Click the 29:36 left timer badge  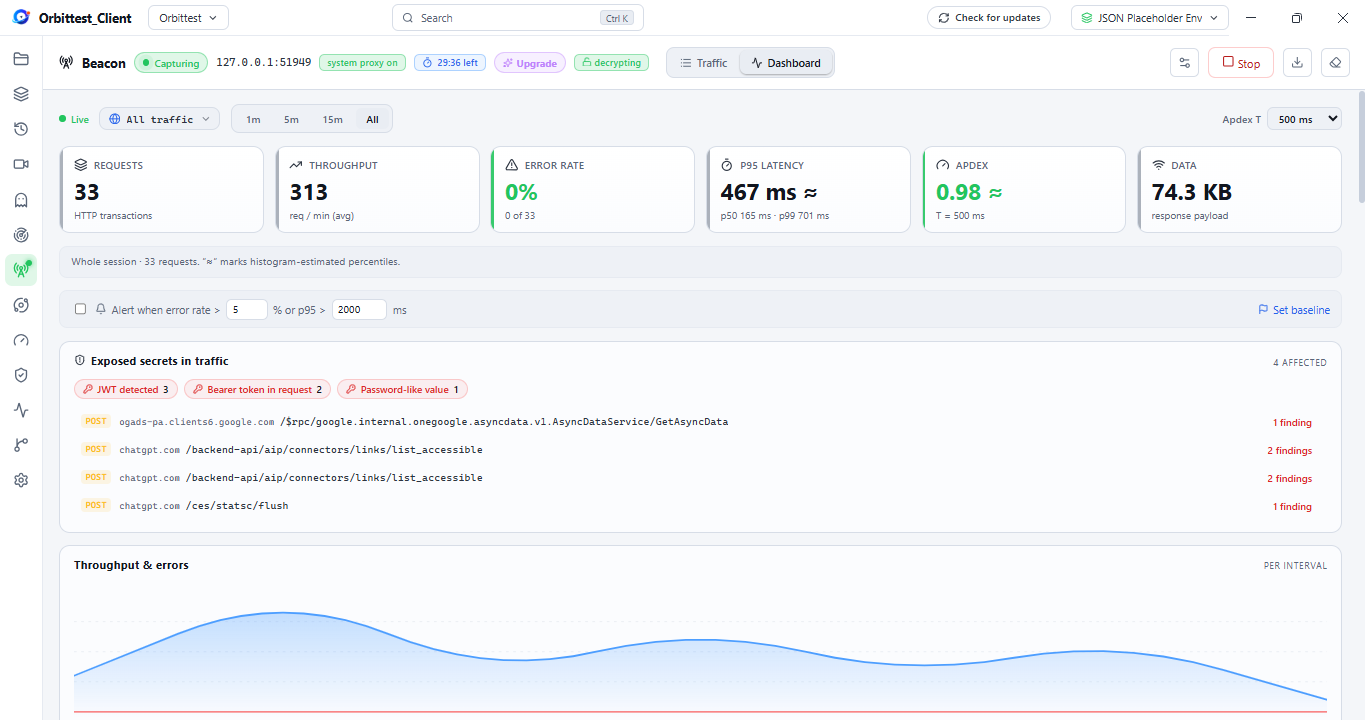[450, 63]
